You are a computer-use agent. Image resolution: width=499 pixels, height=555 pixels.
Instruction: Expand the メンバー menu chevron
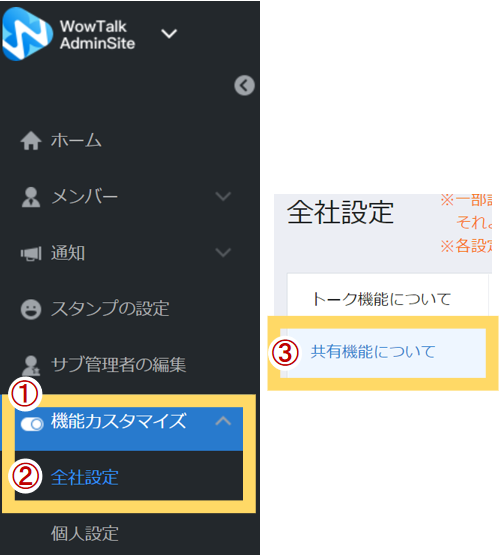click(x=223, y=196)
